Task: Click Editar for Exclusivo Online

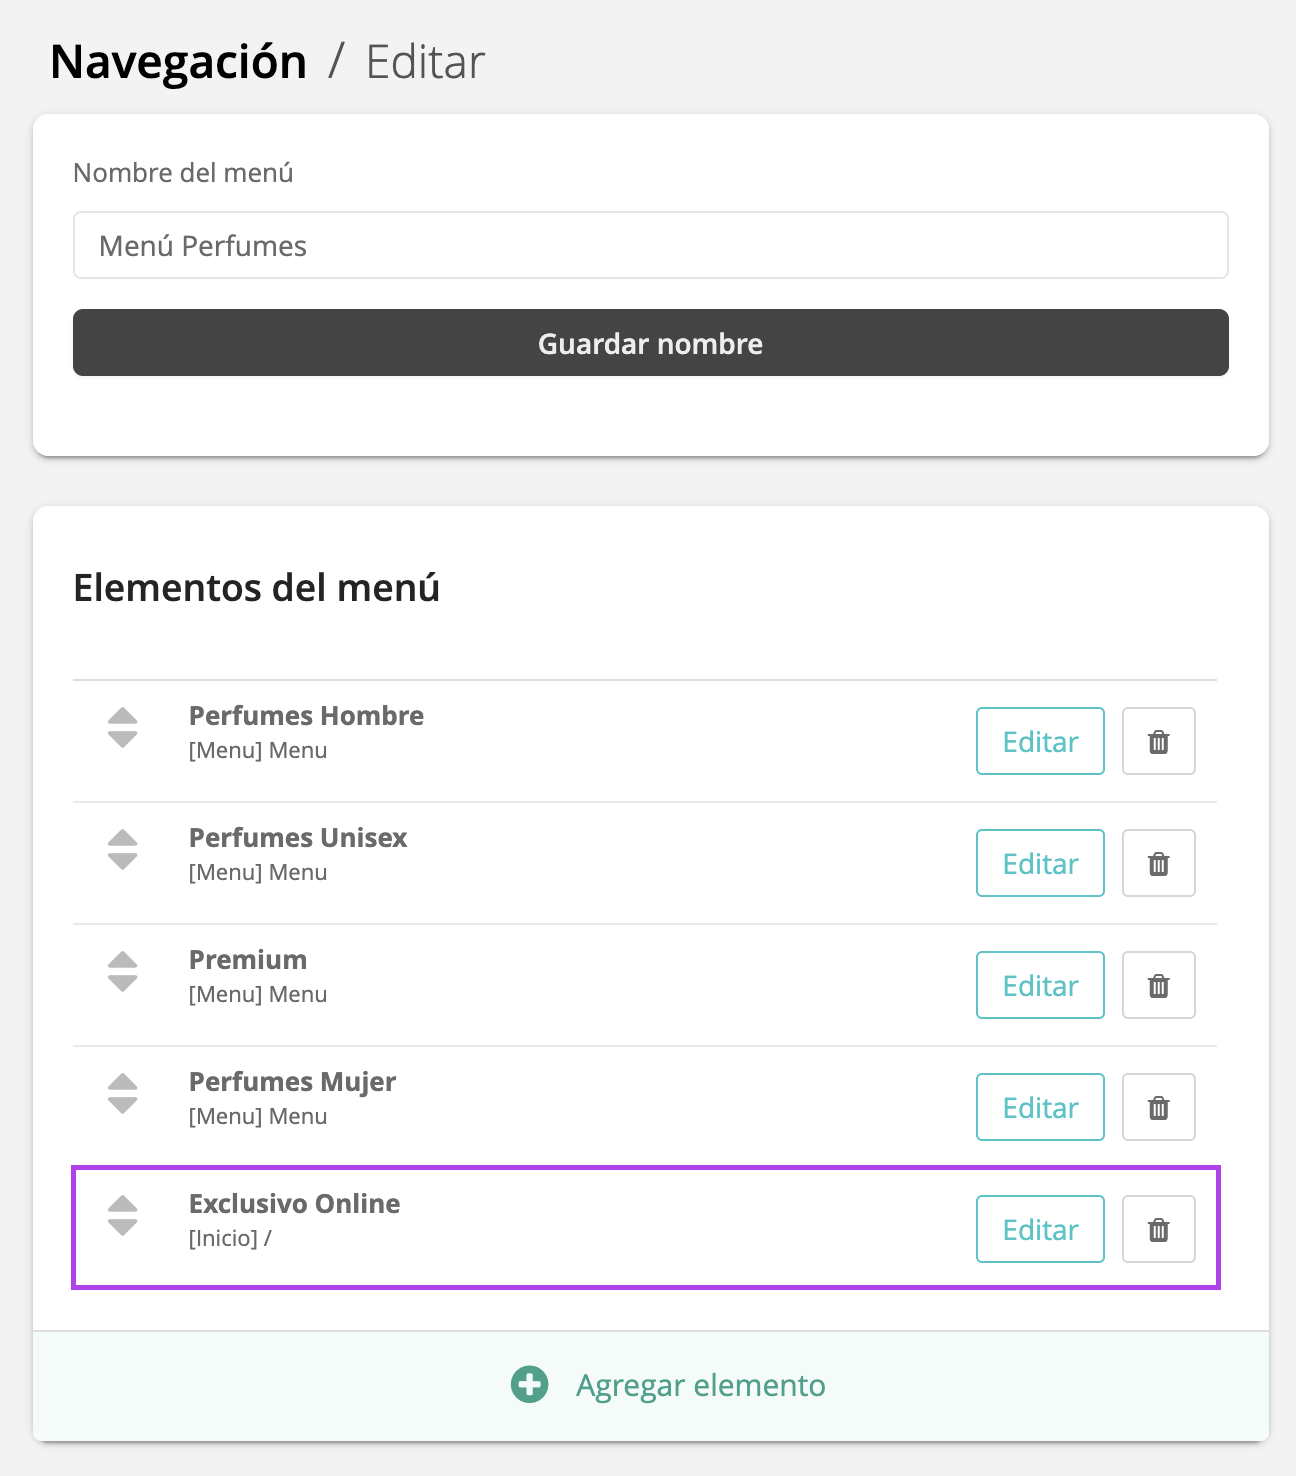Action: click(1040, 1229)
